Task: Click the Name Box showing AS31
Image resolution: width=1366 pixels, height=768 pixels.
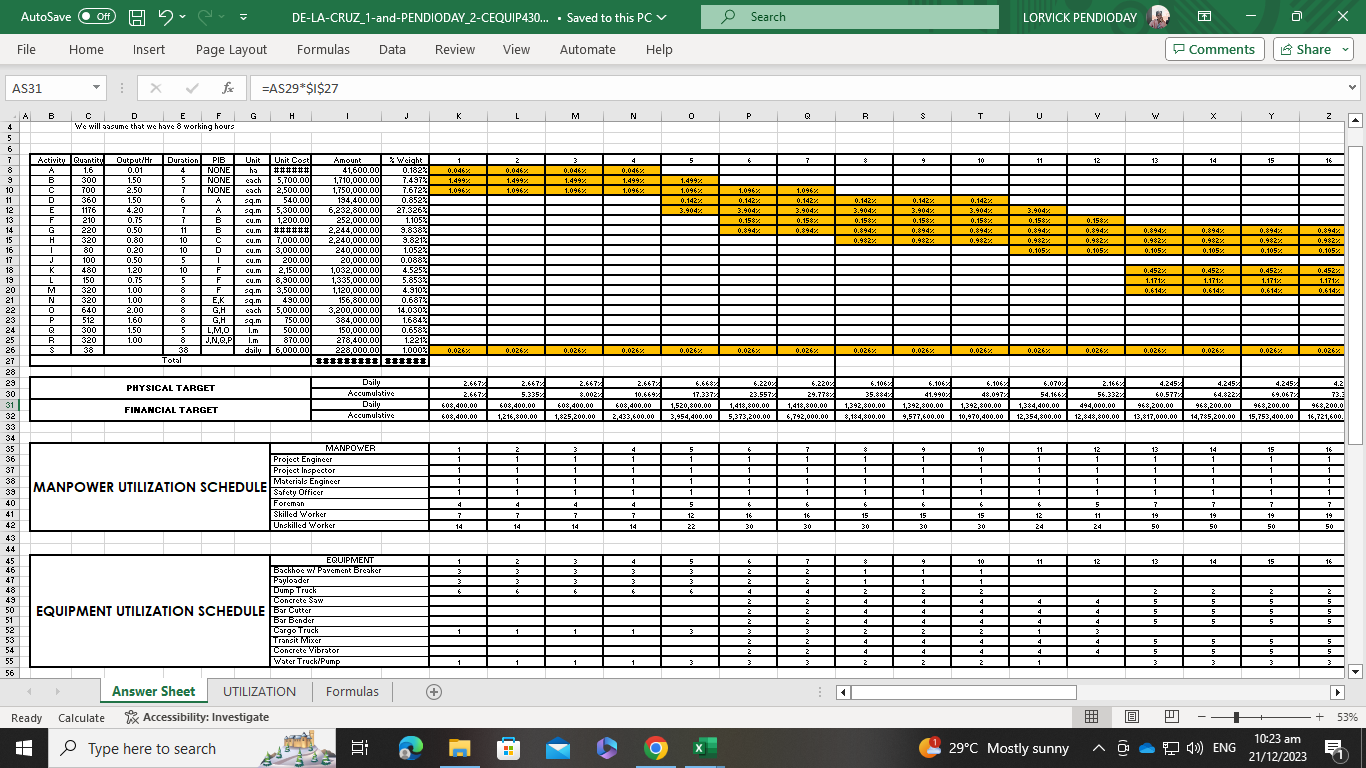Action: pos(47,88)
